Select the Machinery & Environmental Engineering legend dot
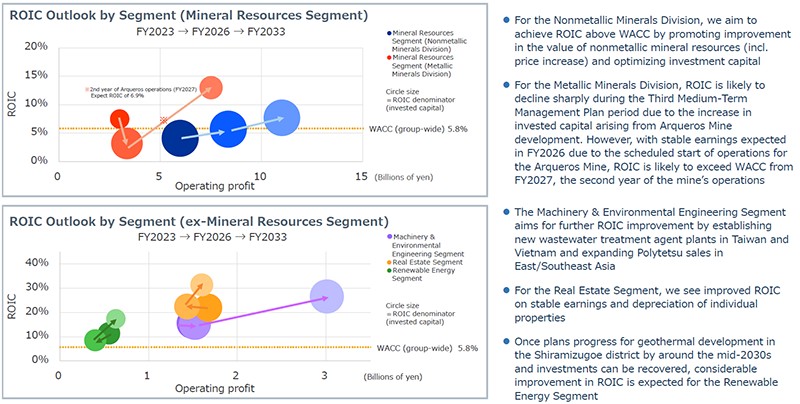The height and width of the screenshot is (404, 800). click(388, 237)
